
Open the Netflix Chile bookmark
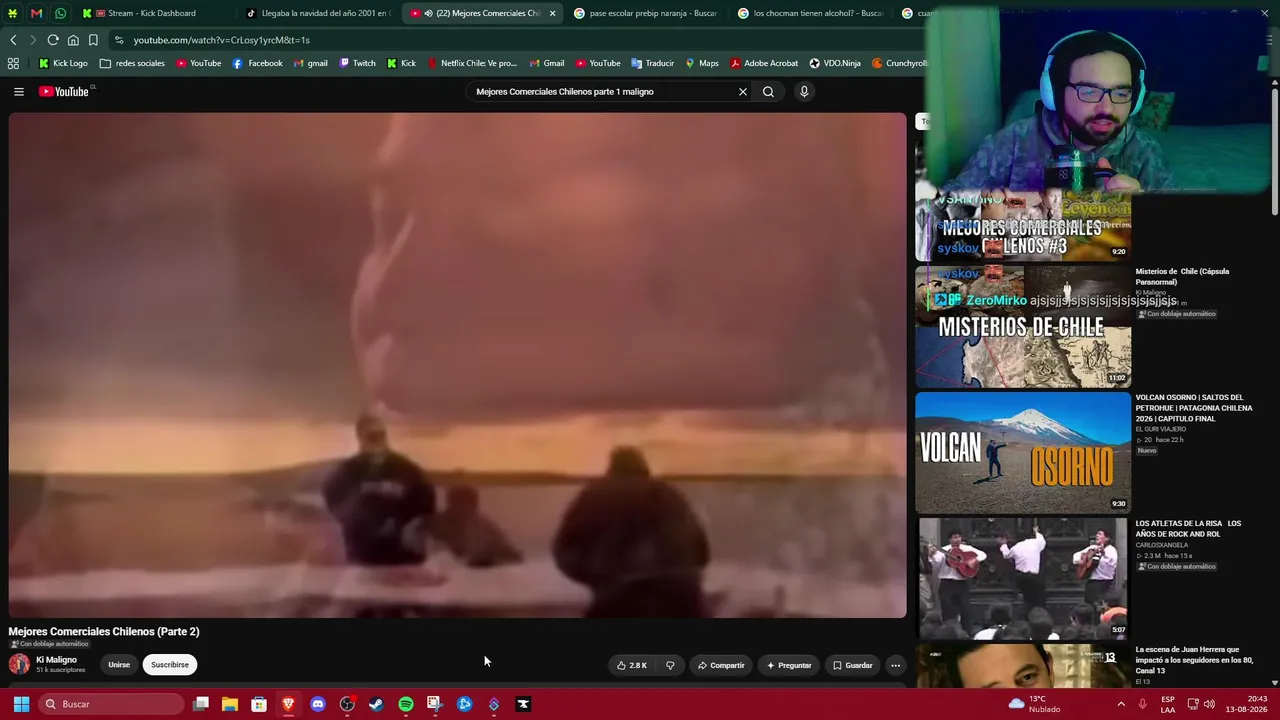tap(471, 63)
